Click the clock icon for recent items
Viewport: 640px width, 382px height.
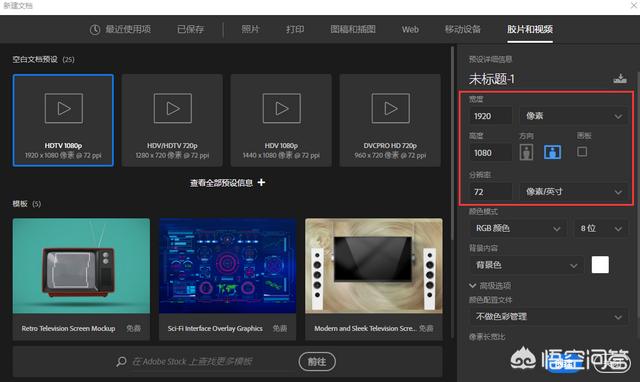[x=95, y=29]
